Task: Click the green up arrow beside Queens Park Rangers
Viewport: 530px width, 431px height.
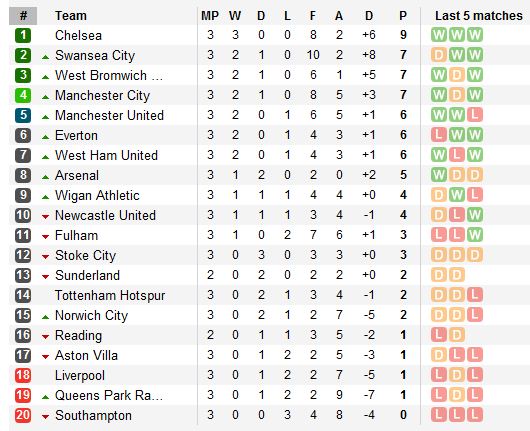Action: (x=45, y=397)
